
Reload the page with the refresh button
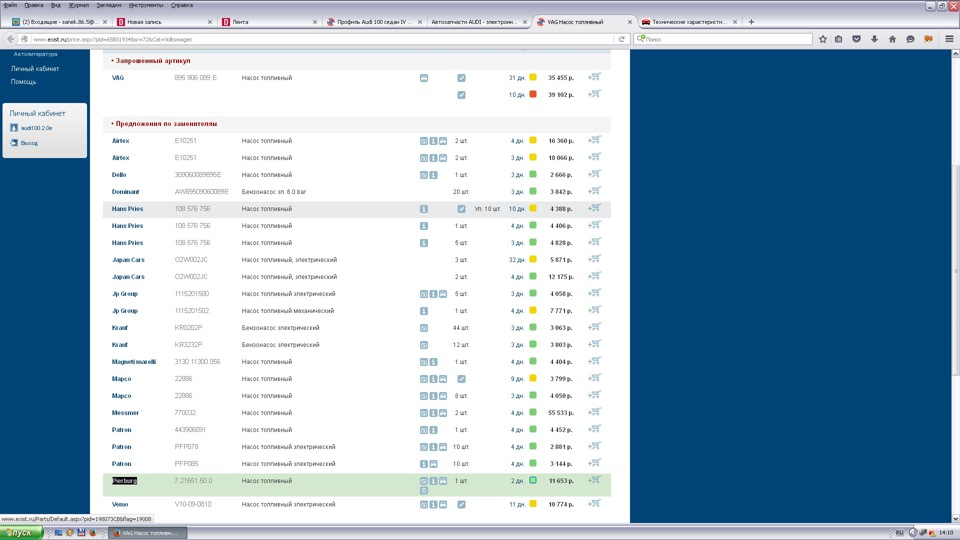click(621, 39)
